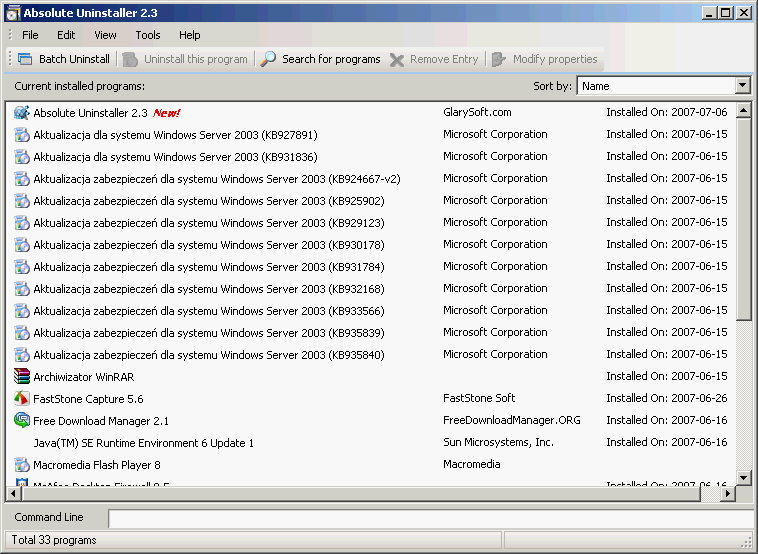Click the Batch Uninstall button label
The image size is (758, 554).
tap(74, 59)
